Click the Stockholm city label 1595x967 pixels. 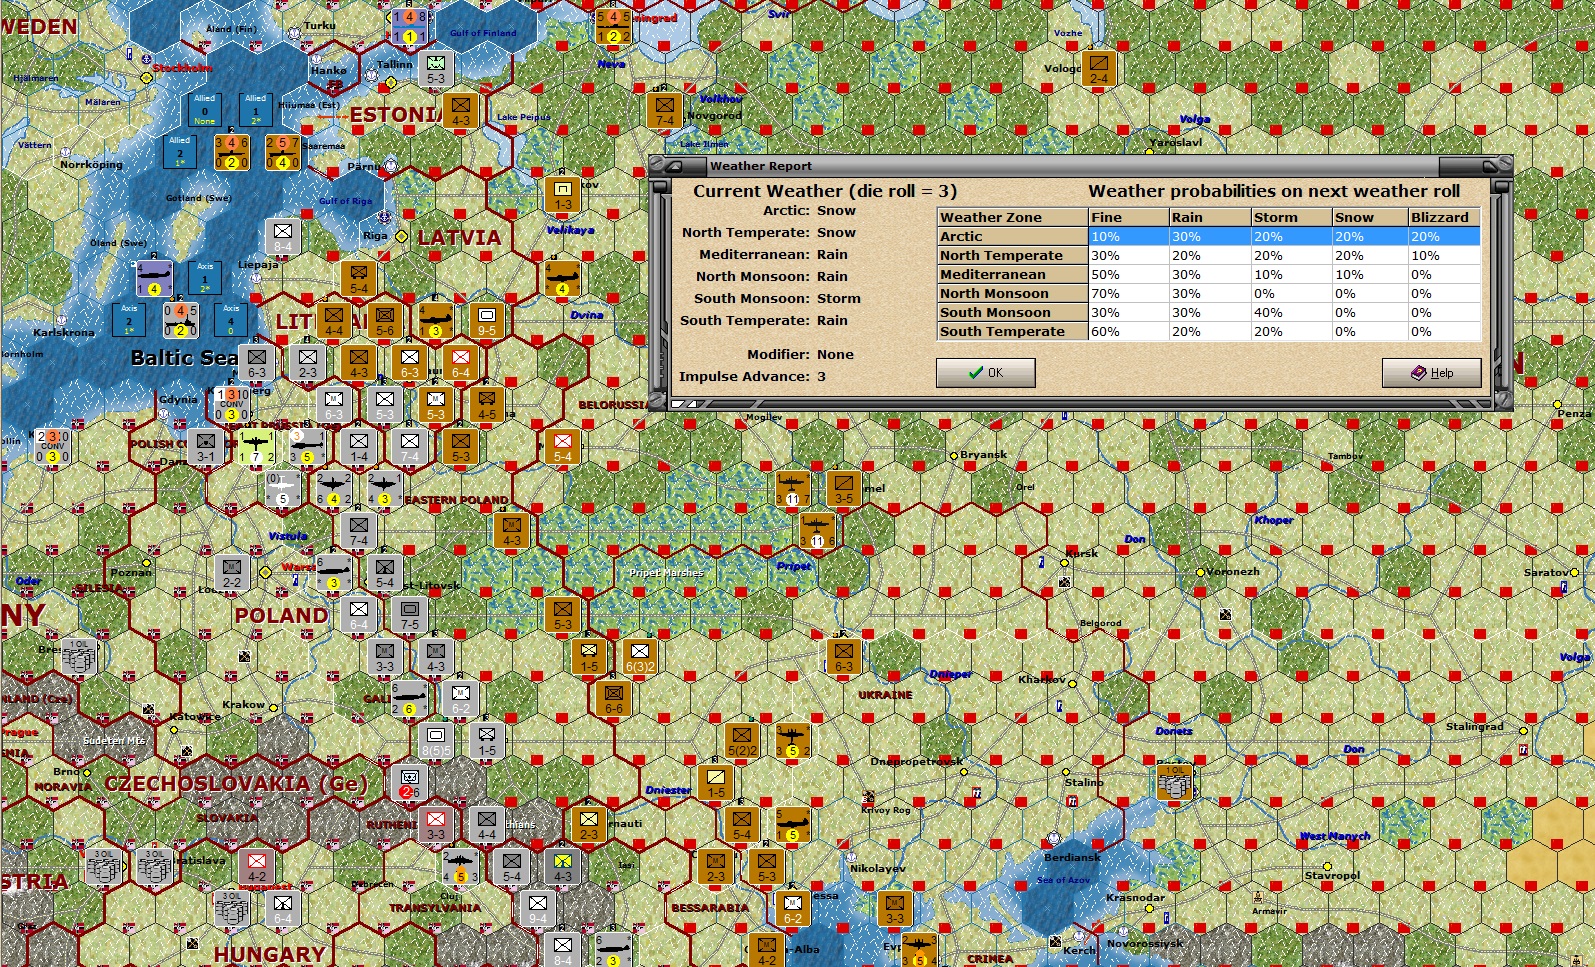coord(182,68)
